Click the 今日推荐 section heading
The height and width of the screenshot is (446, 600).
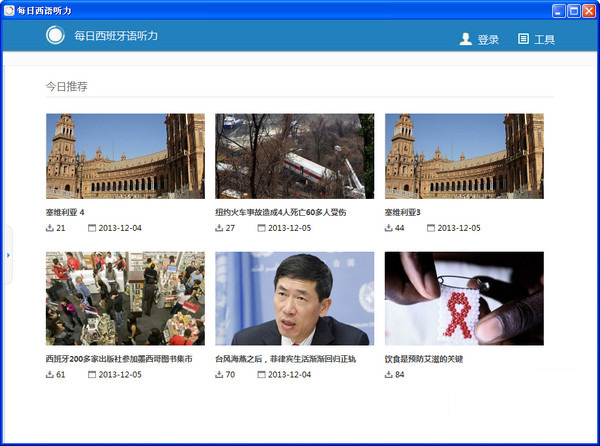(x=67, y=86)
